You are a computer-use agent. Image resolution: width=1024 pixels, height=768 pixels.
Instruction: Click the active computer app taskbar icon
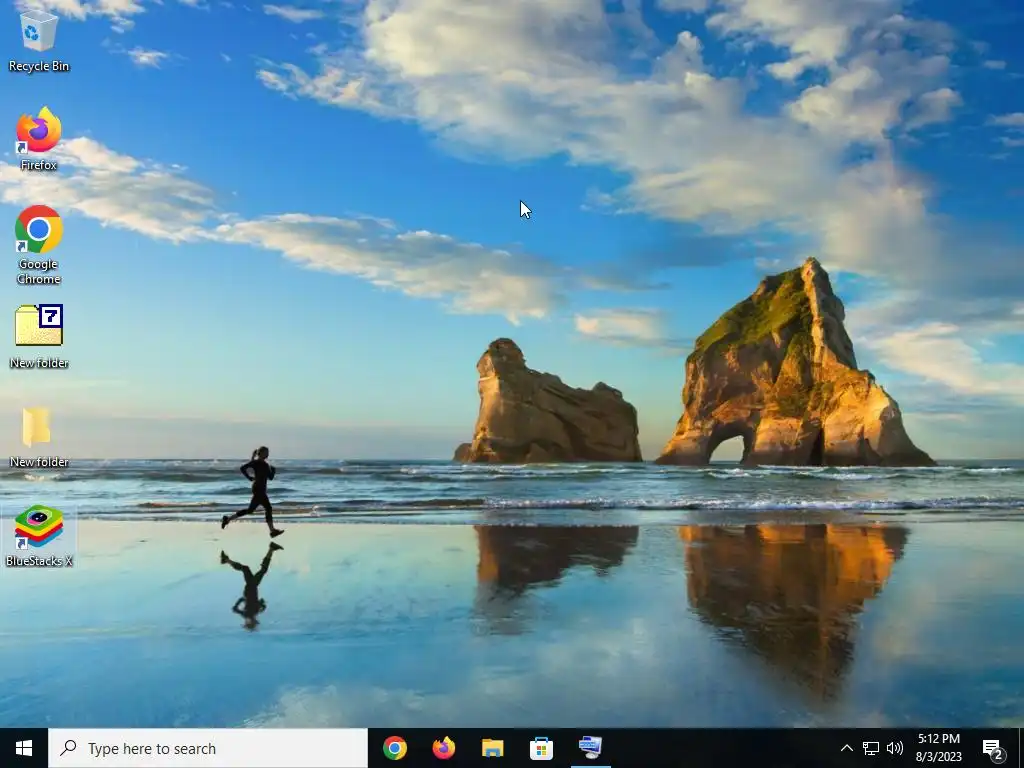click(x=590, y=748)
